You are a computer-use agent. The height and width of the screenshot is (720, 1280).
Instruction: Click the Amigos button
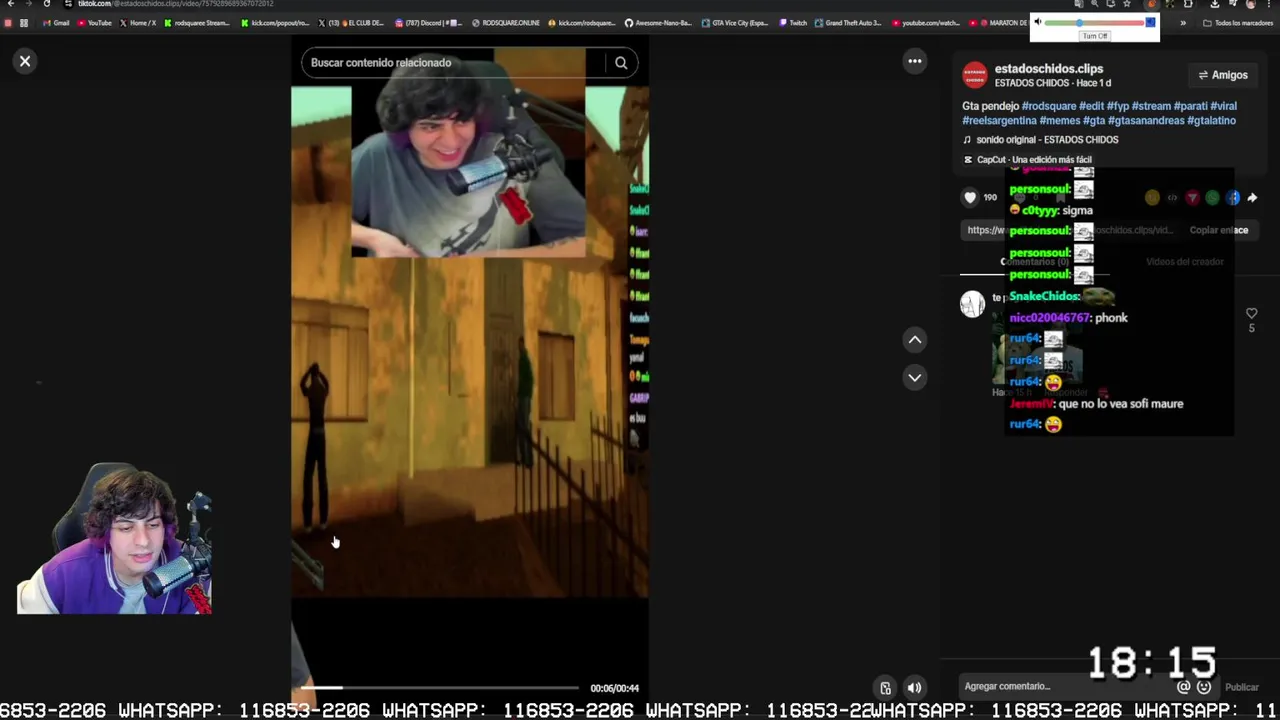1222,75
